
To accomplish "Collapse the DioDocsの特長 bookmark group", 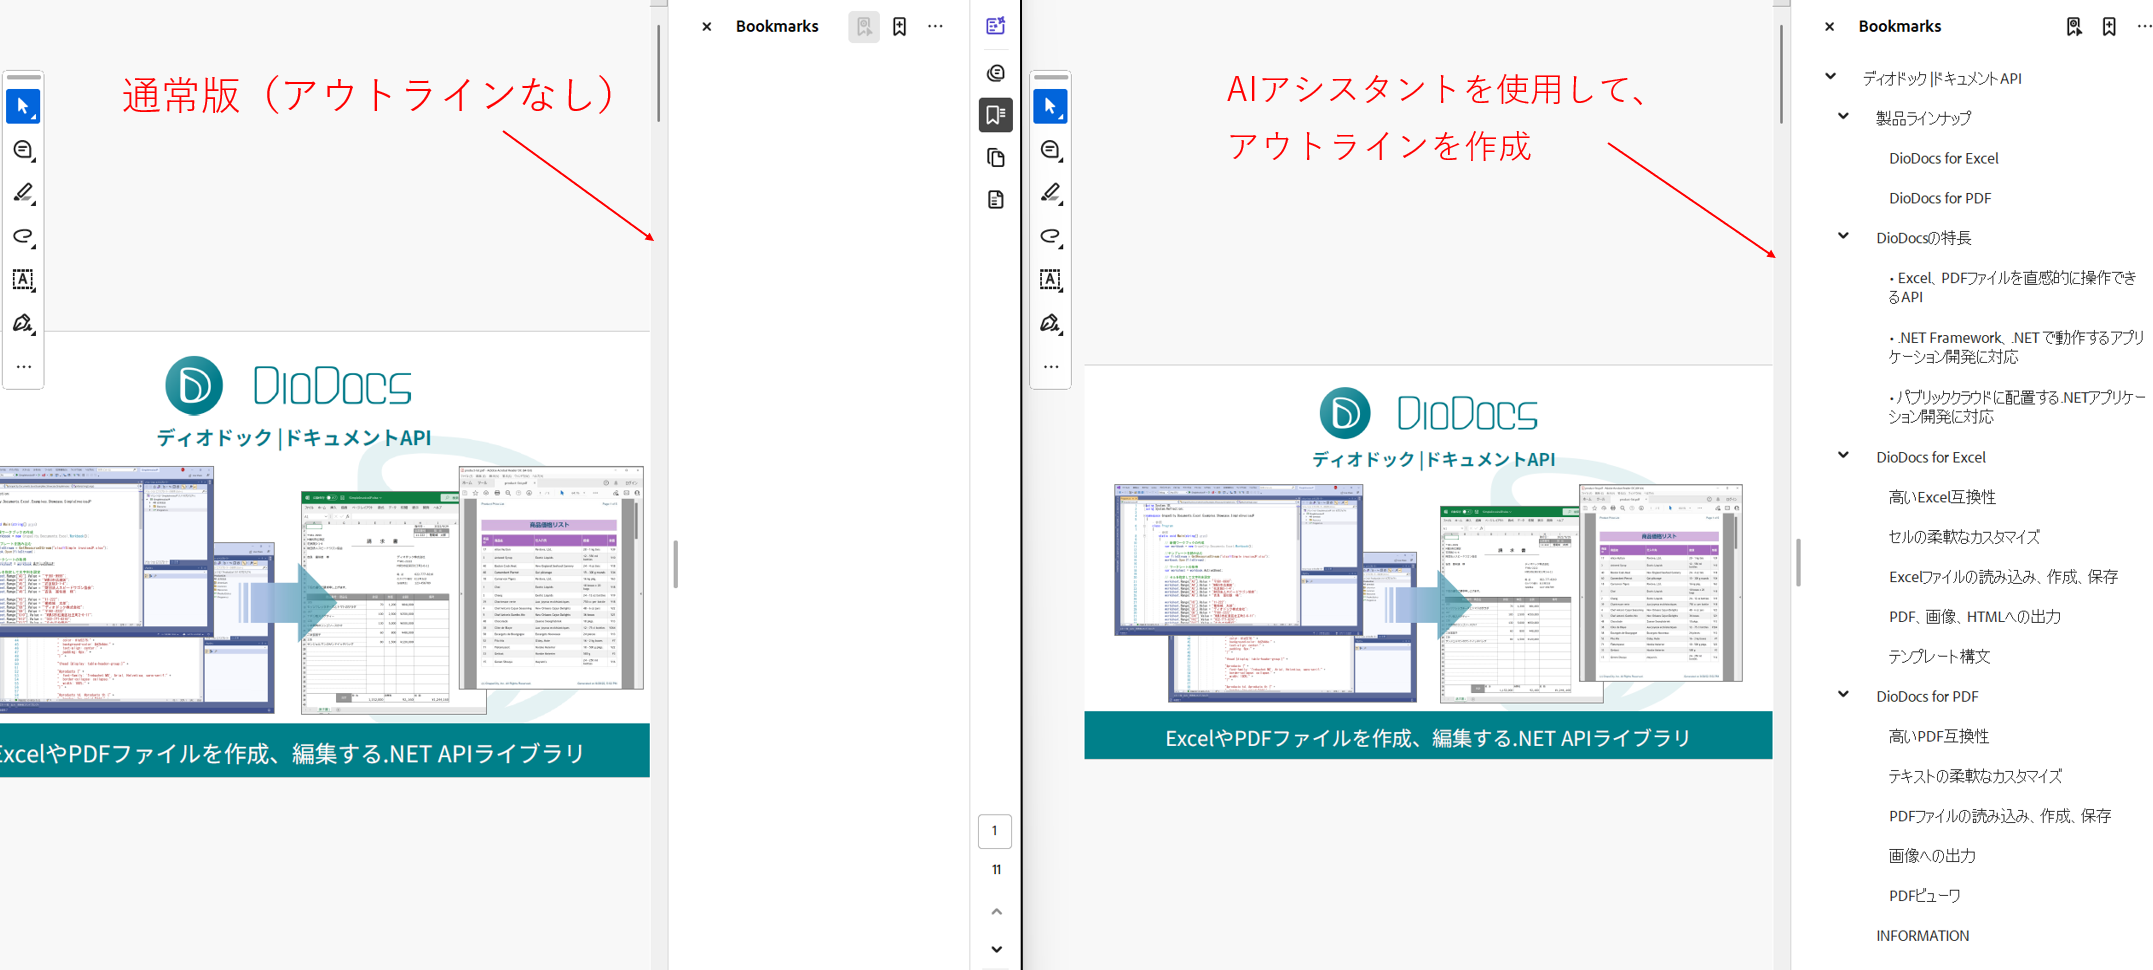I will (x=1843, y=237).
